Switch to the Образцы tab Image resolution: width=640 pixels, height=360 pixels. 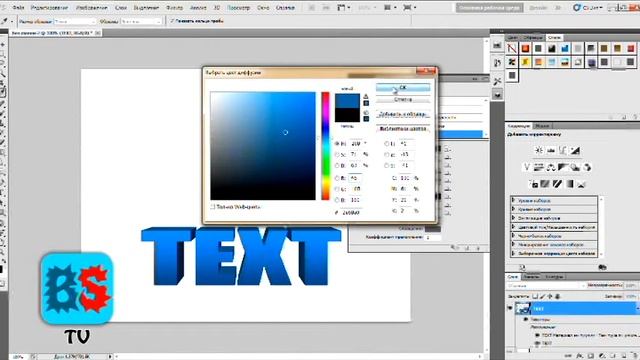533,38
